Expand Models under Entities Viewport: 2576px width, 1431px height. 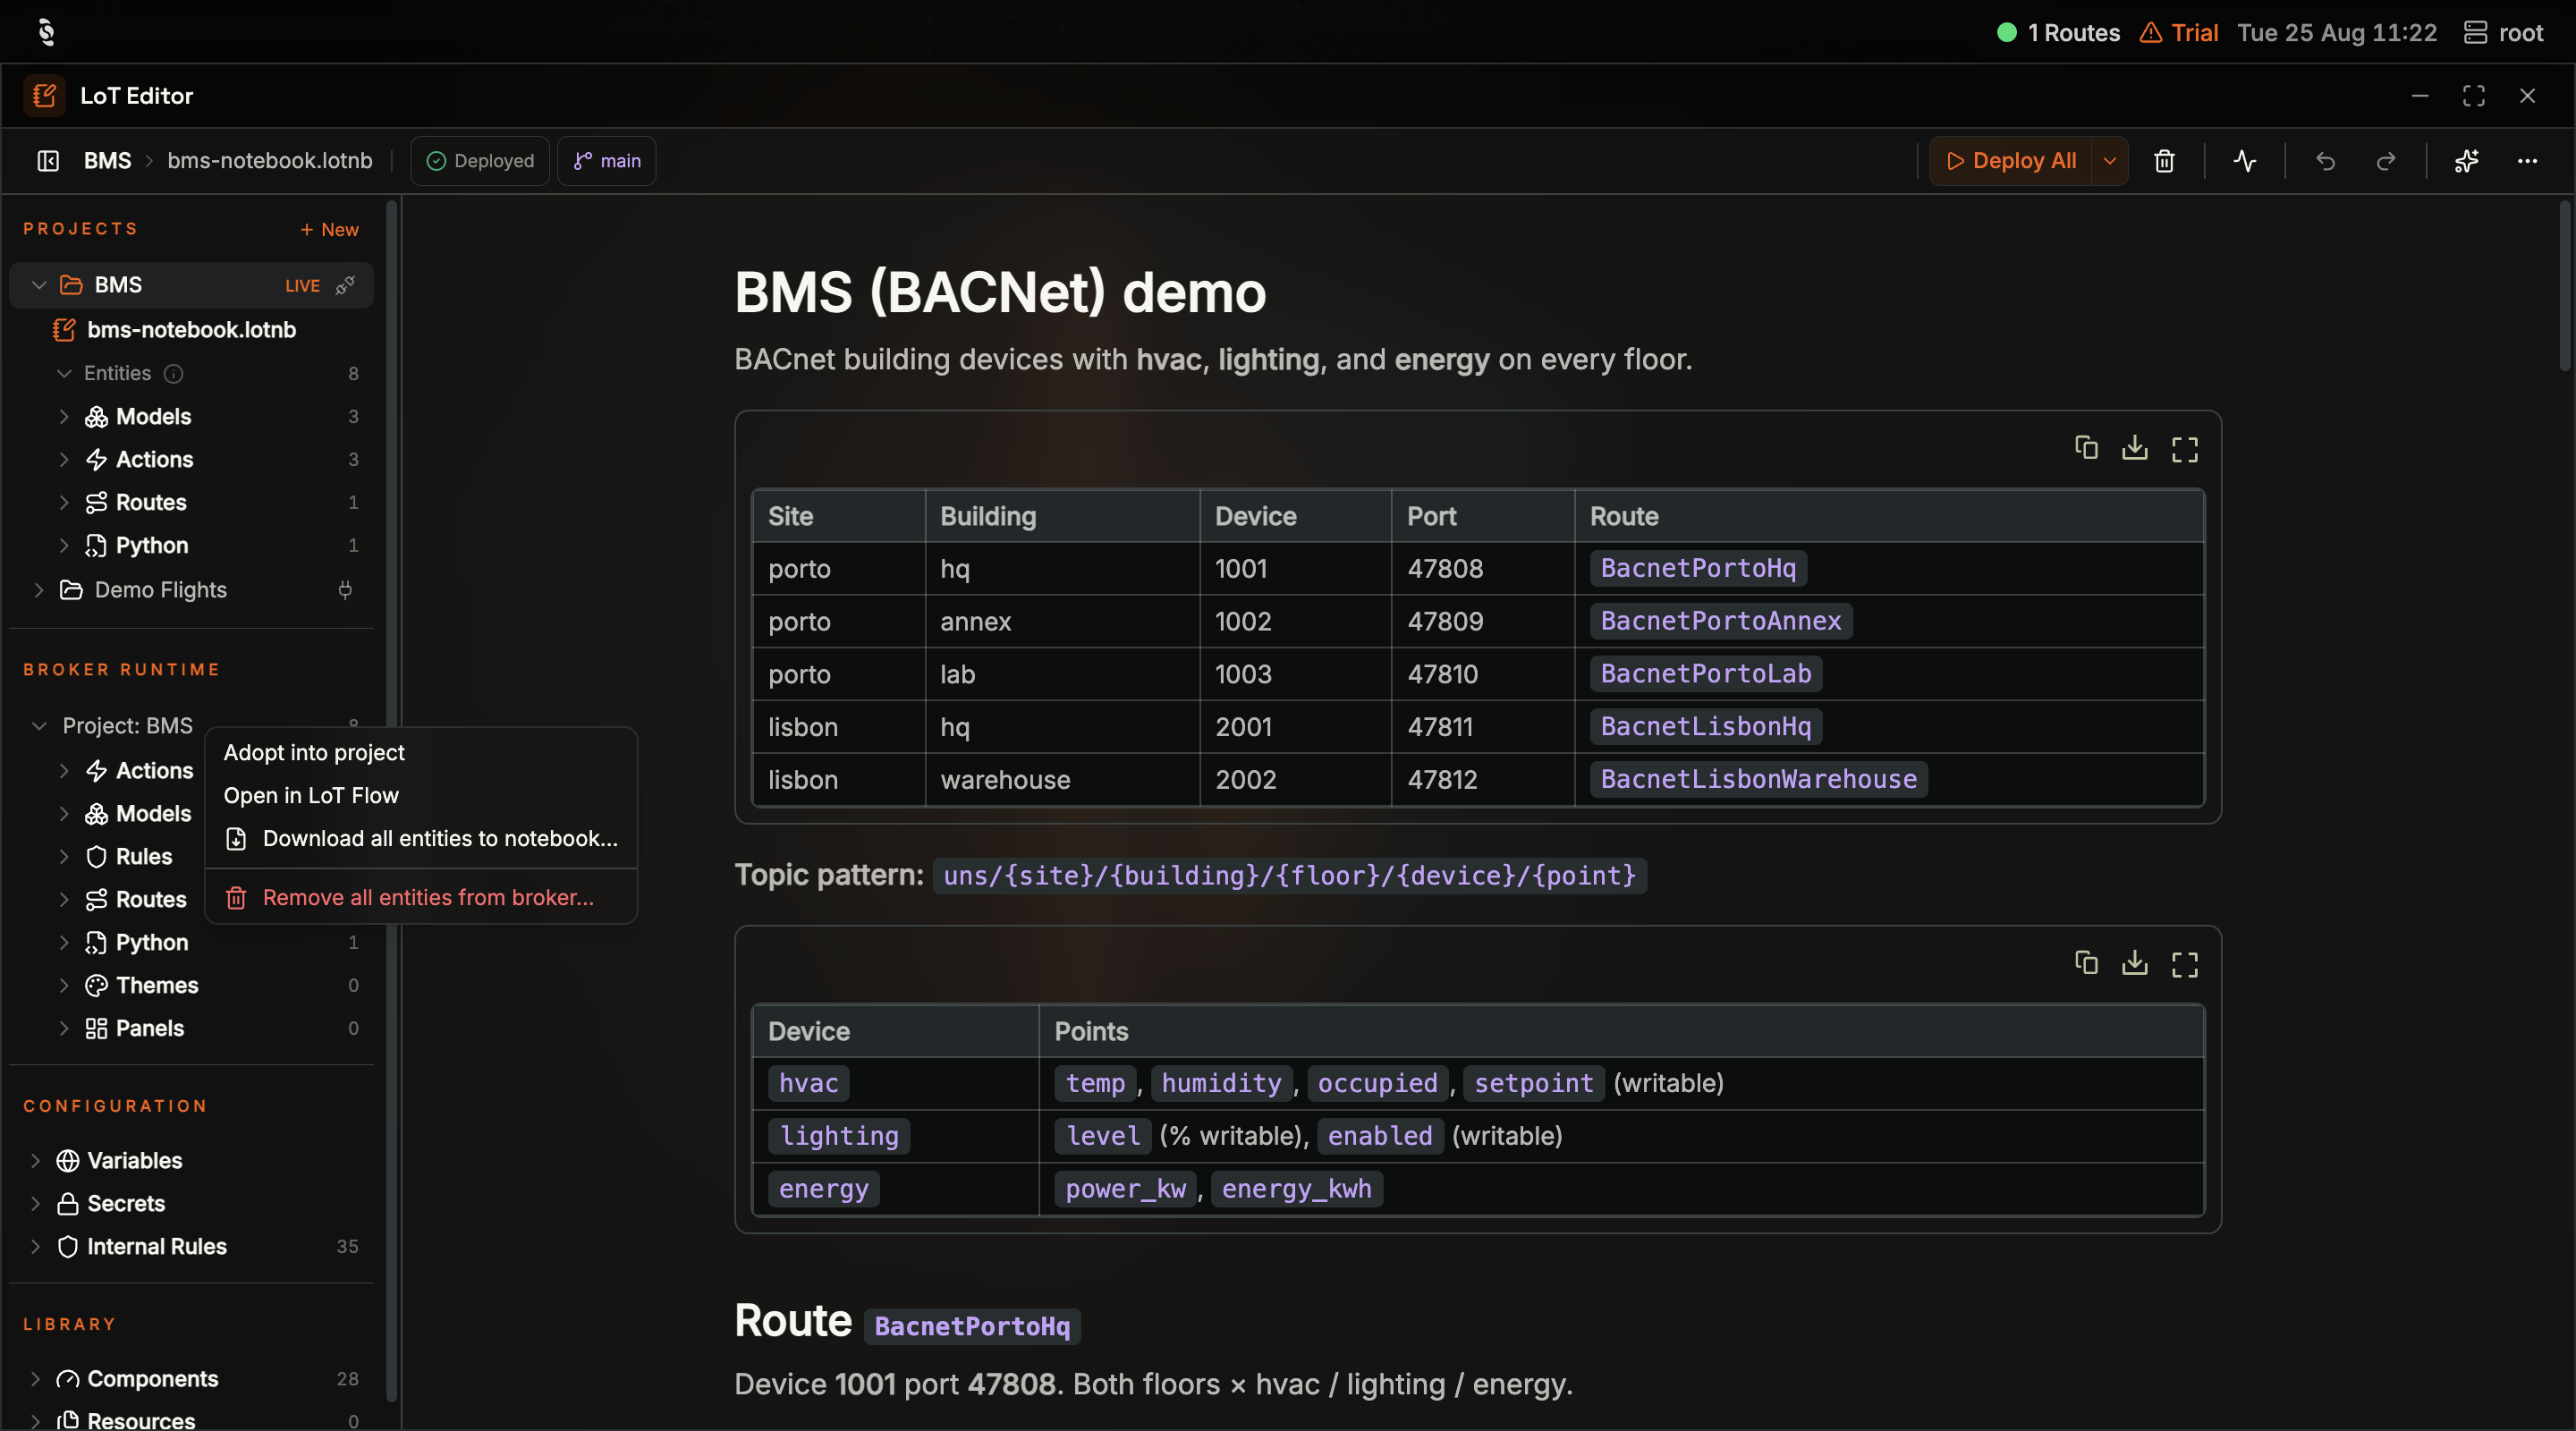(x=64, y=416)
